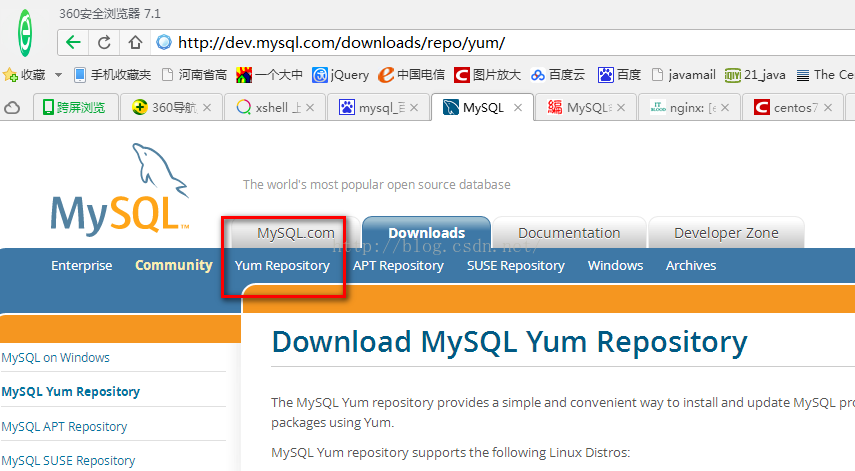This screenshot has height=471, width=855.
Task: Click the MySQL dolphin logo
Action: 120,189
